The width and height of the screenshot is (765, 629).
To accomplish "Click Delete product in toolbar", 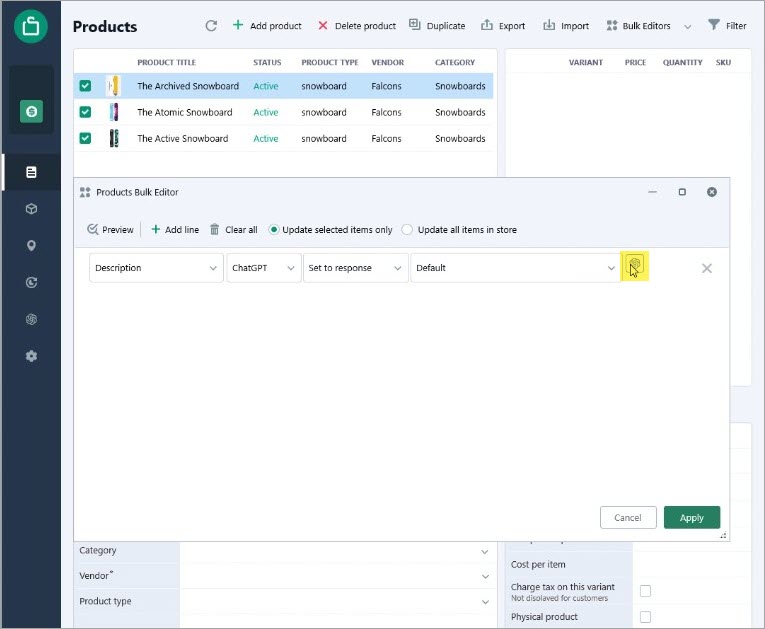I will pos(357,26).
